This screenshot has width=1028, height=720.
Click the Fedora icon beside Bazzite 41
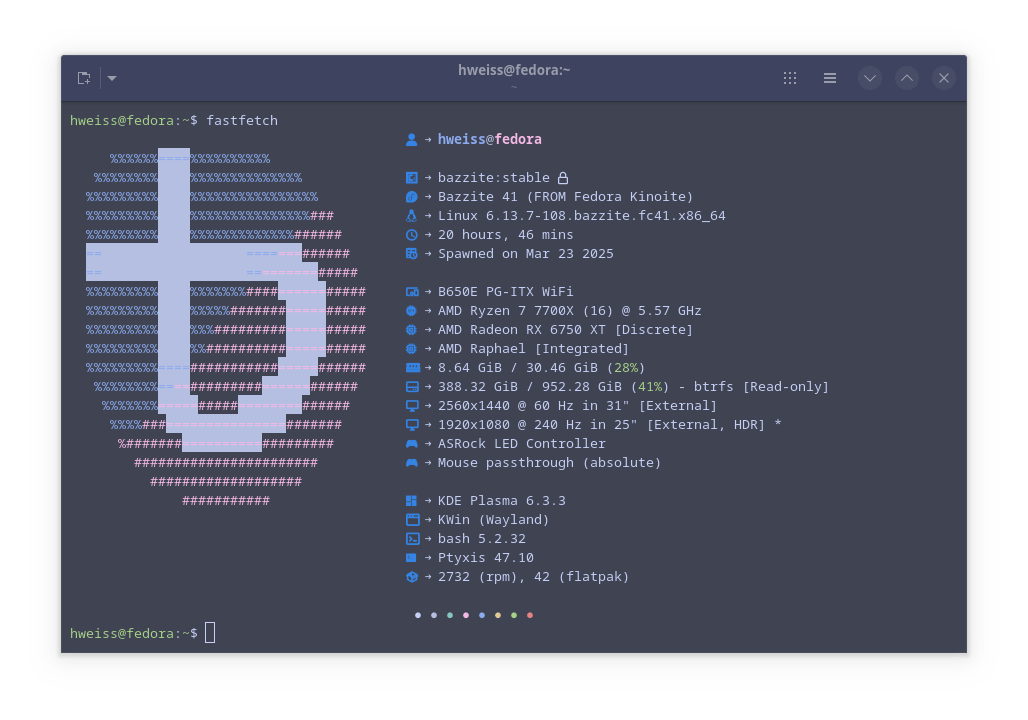tap(412, 197)
